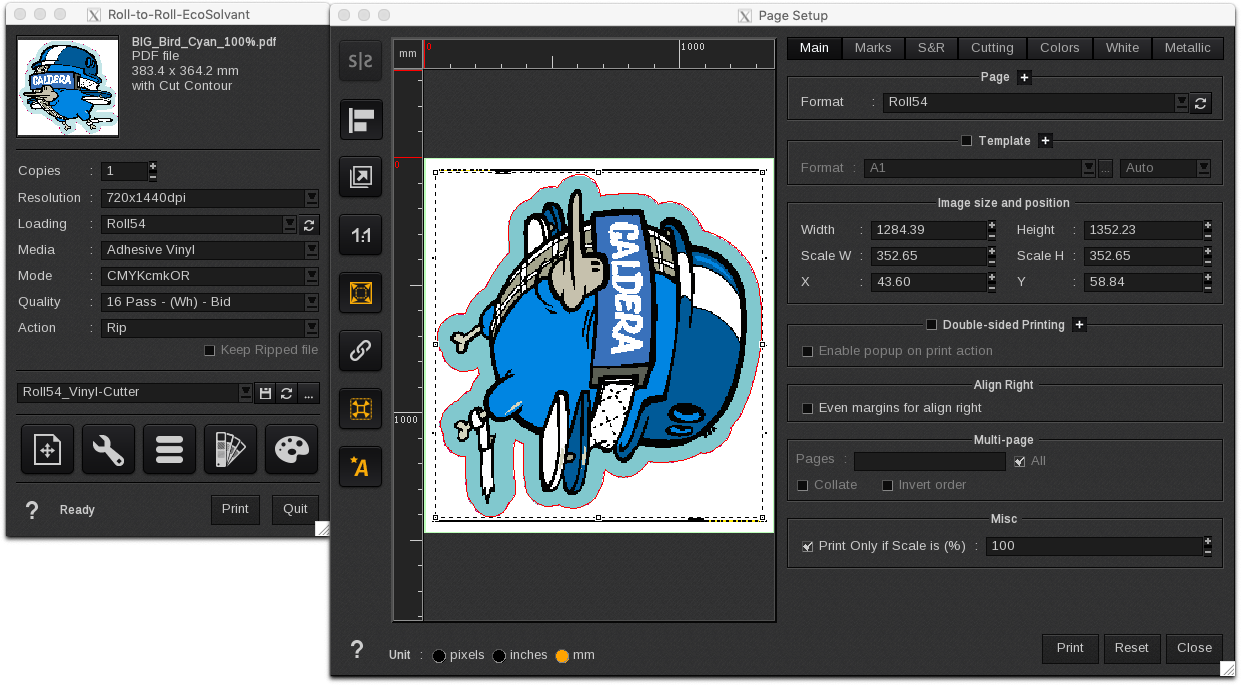Open the Page Format Roll54 dropdown
1241x685 pixels.
[1181, 102]
